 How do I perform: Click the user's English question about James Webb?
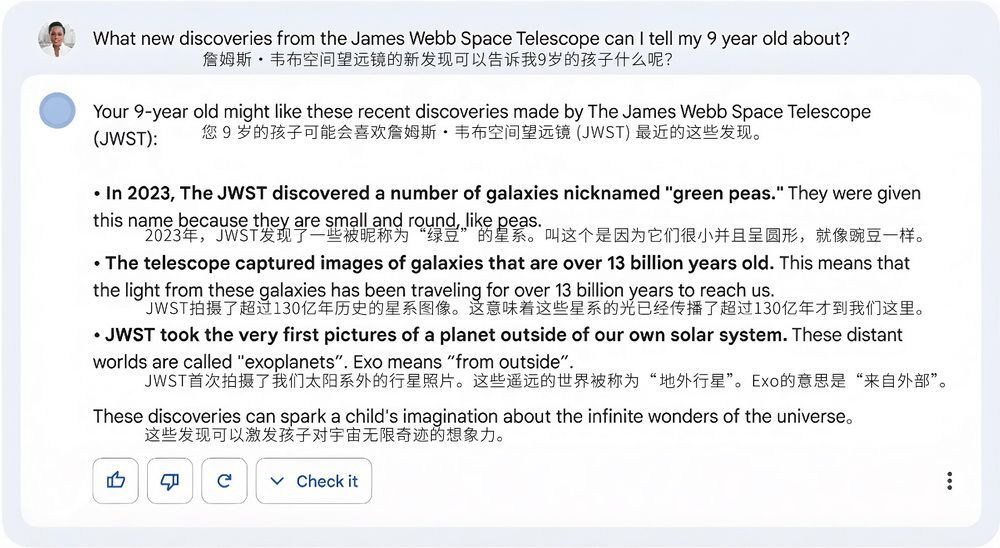471,39
